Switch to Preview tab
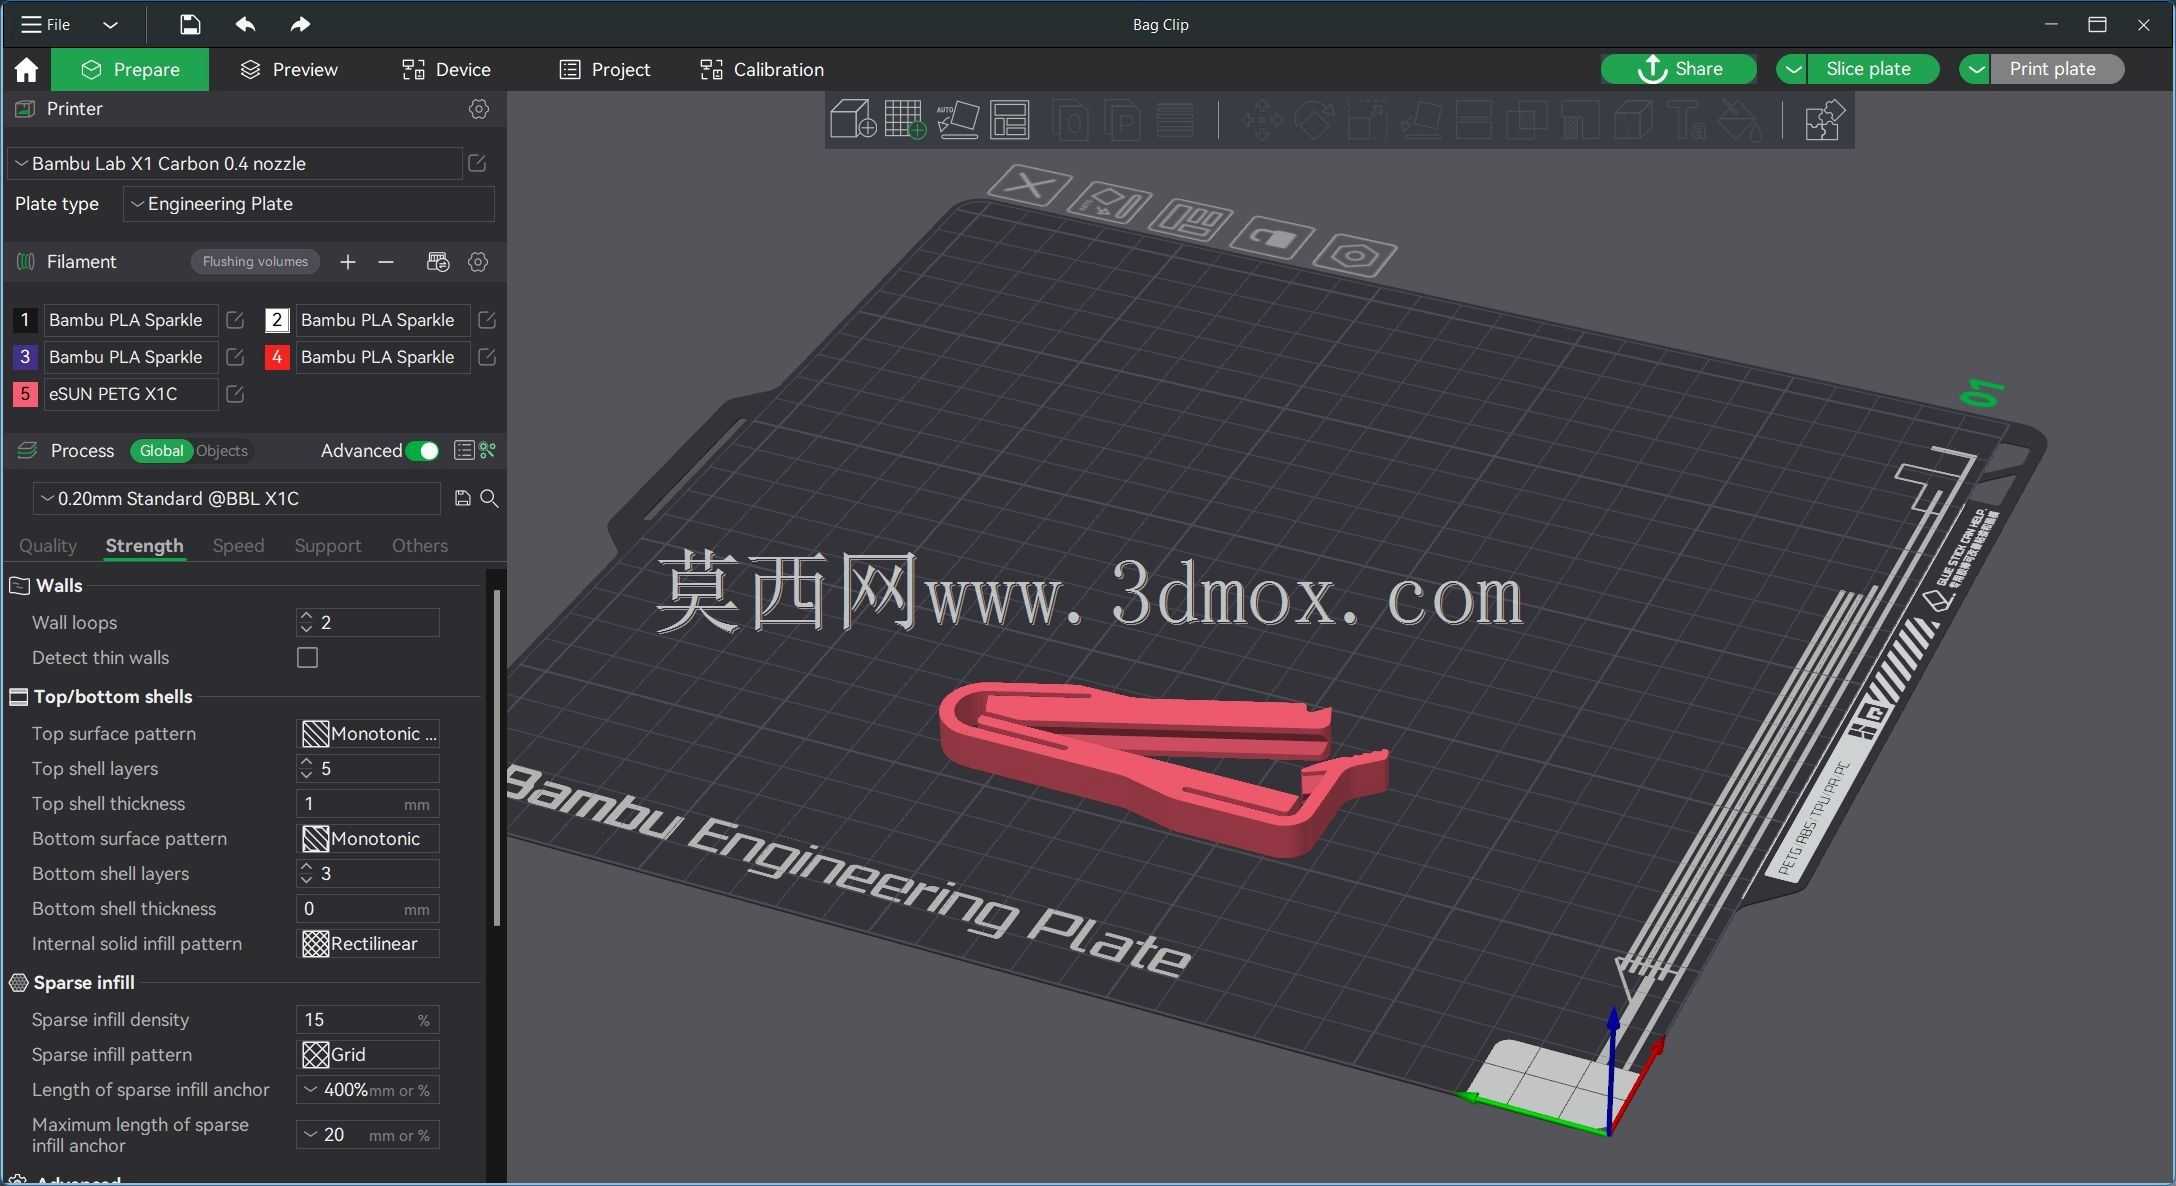Image resolution: width=2176 pixels, height=1186 pixels. pos(289,69)
